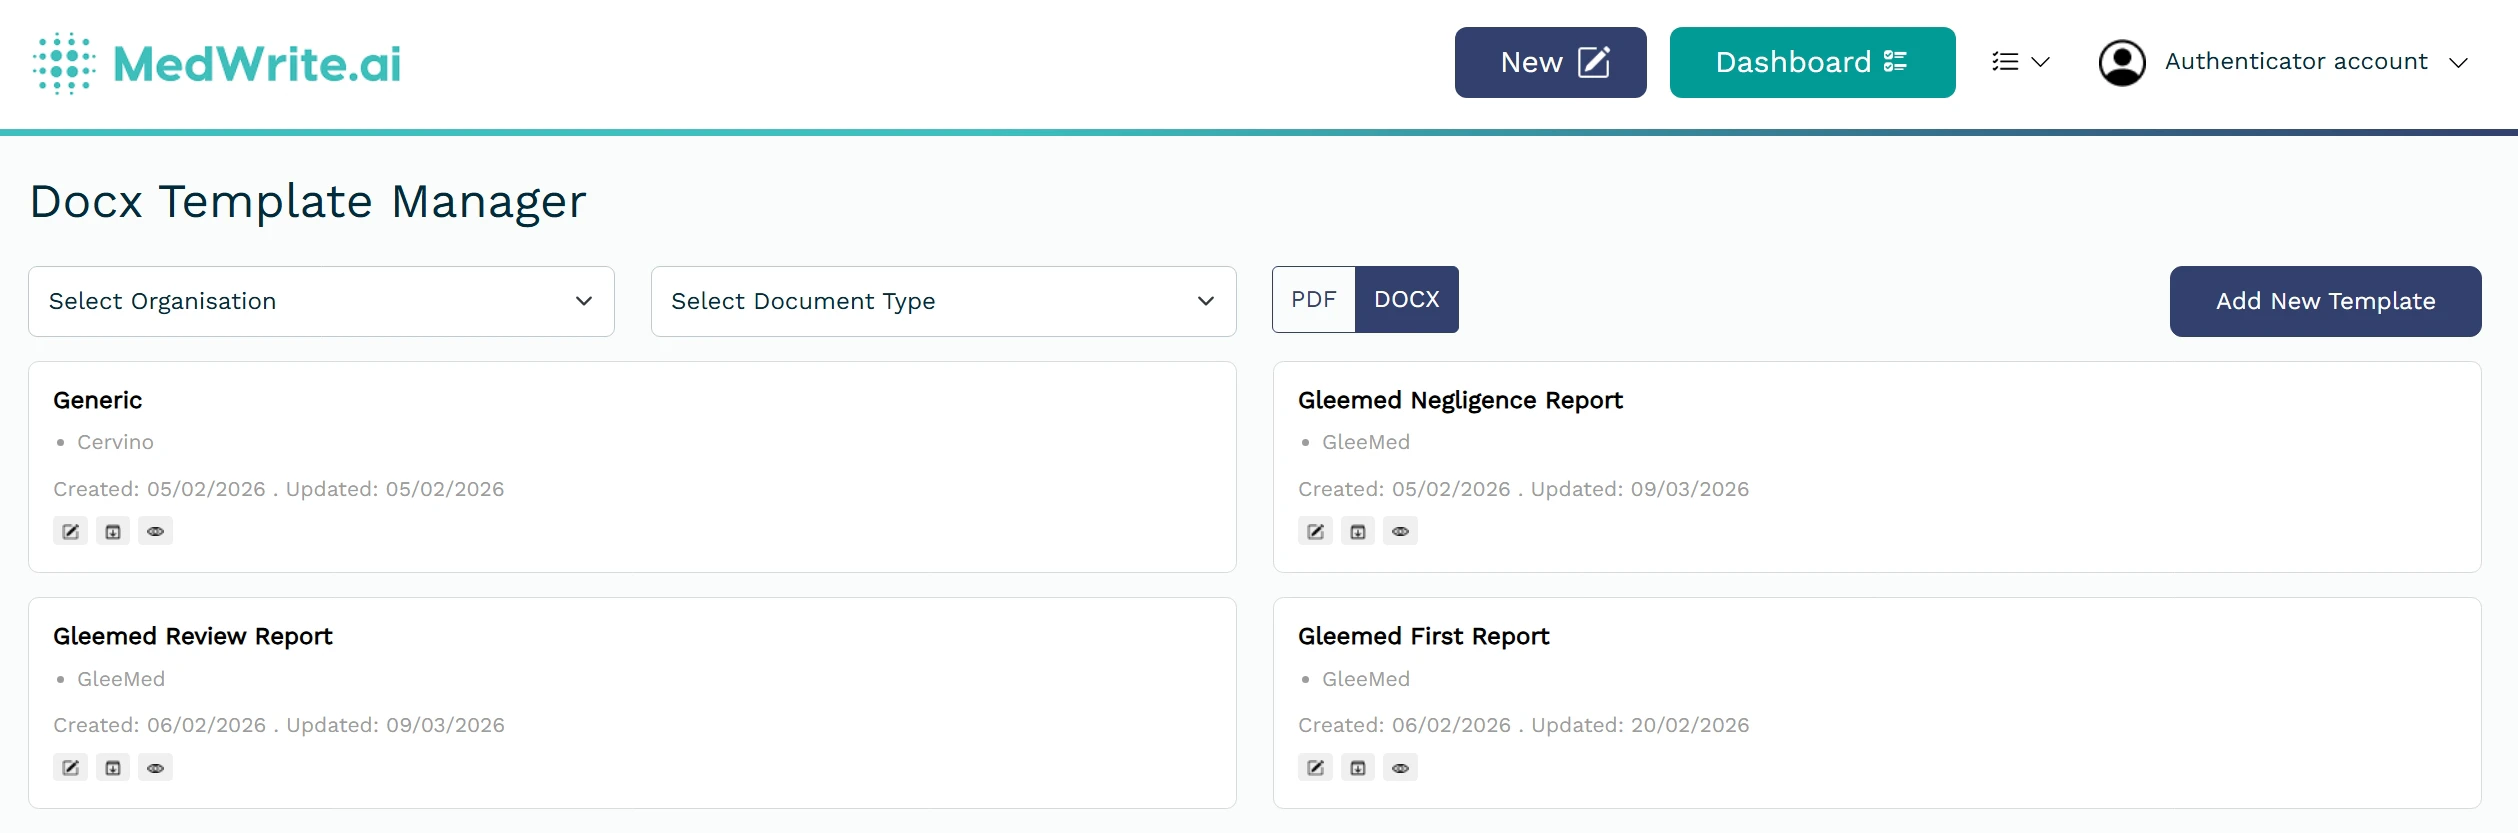Click the Gleemed First Report title

point(1423,636)
